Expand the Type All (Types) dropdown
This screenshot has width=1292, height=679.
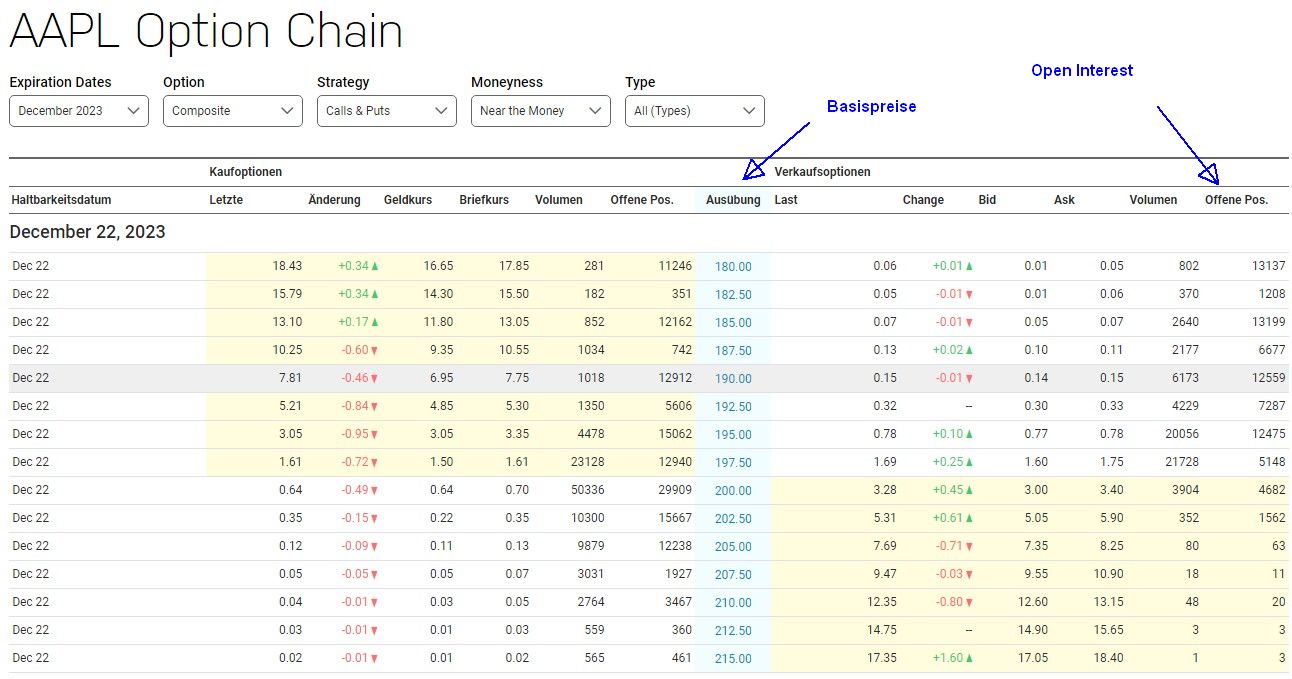[695, 111]
